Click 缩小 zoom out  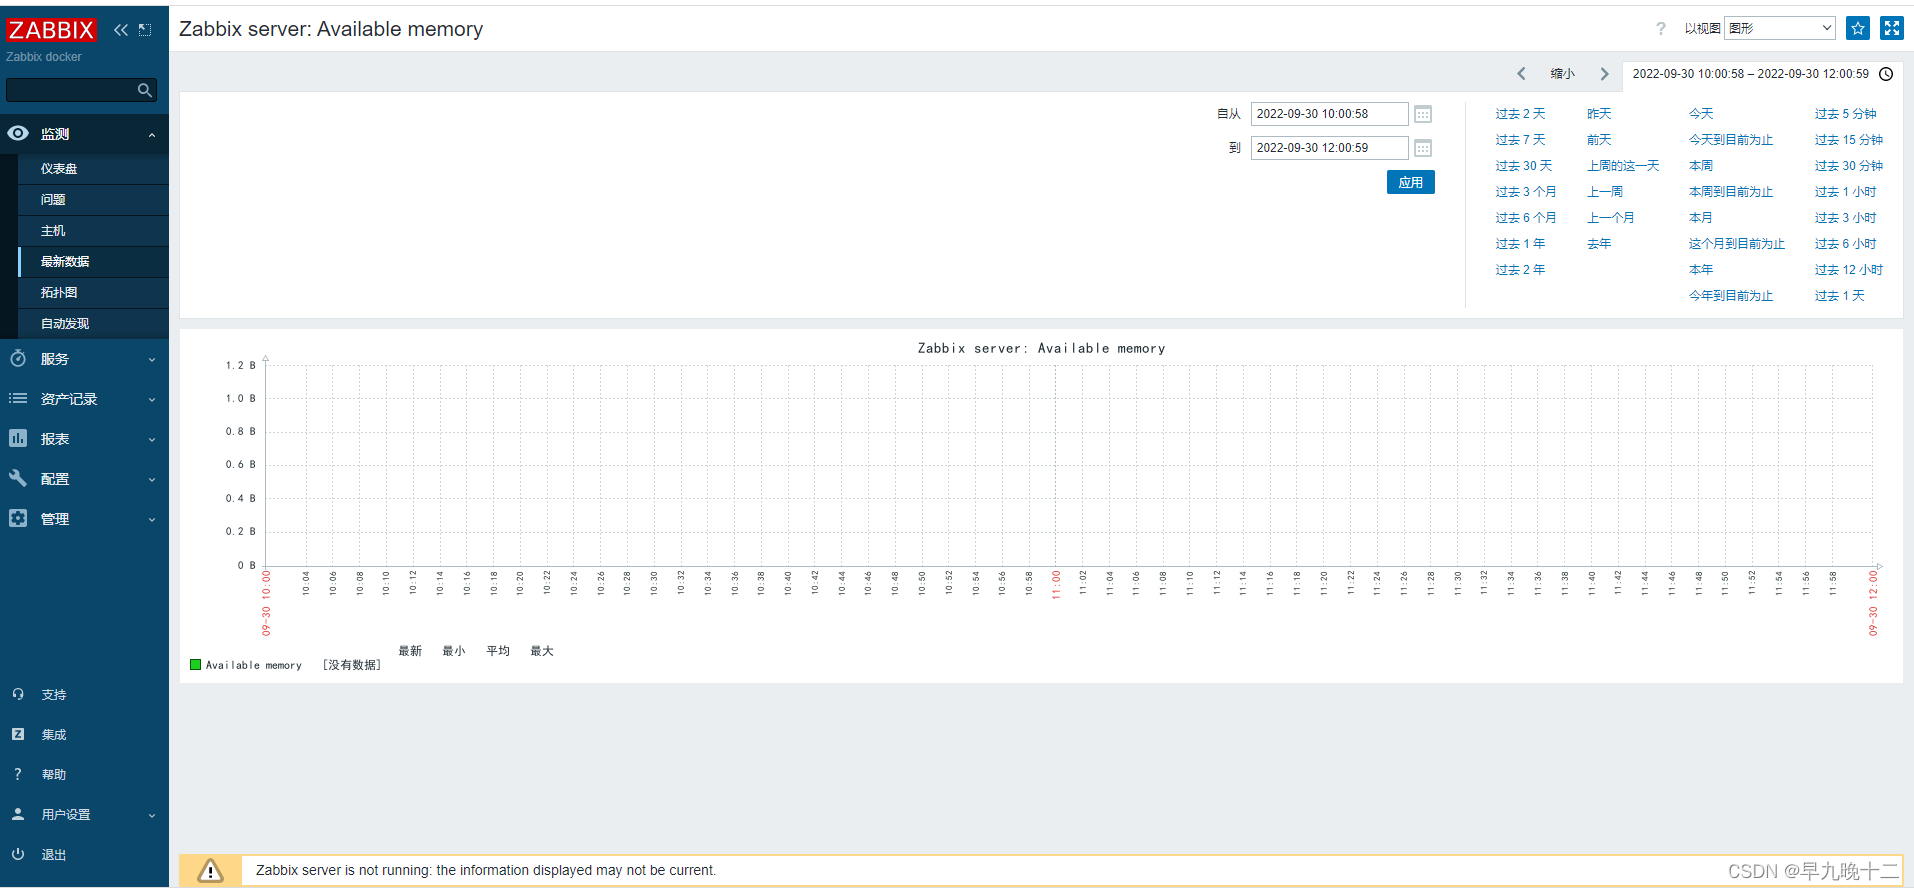[x=1563, y=74]
